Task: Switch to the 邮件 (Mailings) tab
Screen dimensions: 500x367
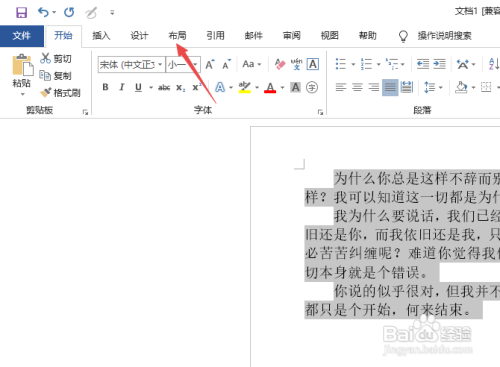Action: (x=253, y=35)
